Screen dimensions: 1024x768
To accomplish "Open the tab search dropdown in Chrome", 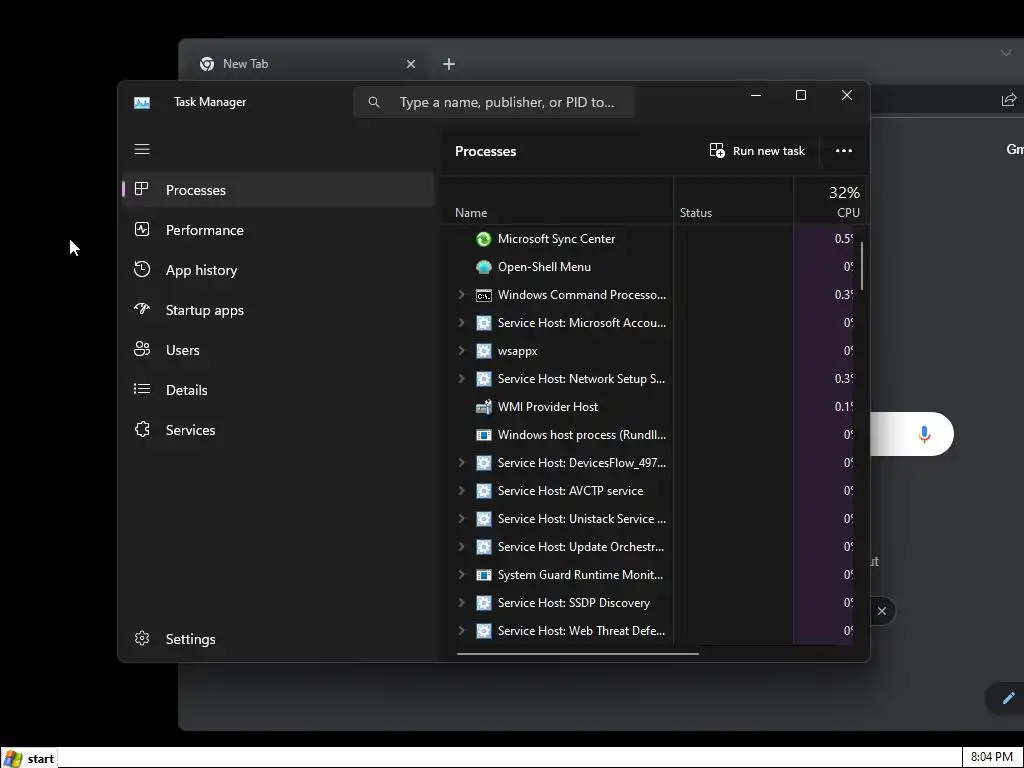I will (x=1006, y=54).
